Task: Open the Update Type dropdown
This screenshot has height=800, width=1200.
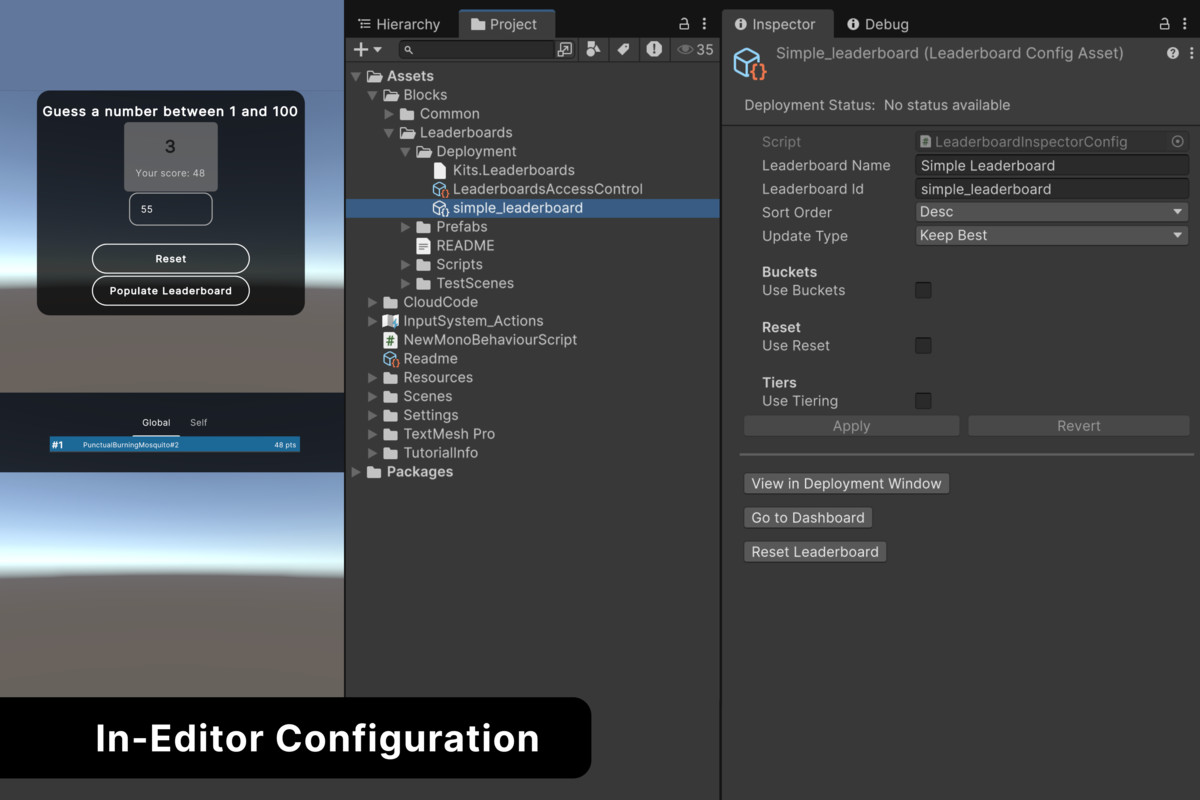Action: pyautogui.click(x=1052, y=236)
